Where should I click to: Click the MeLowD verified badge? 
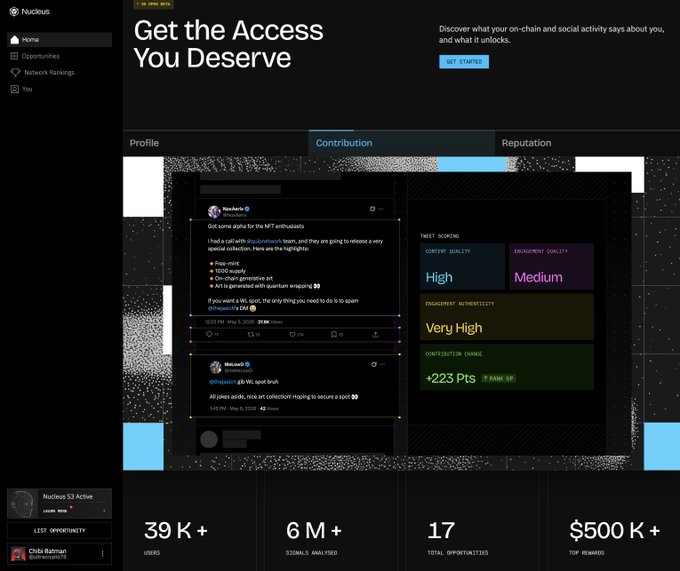point(248,364)
